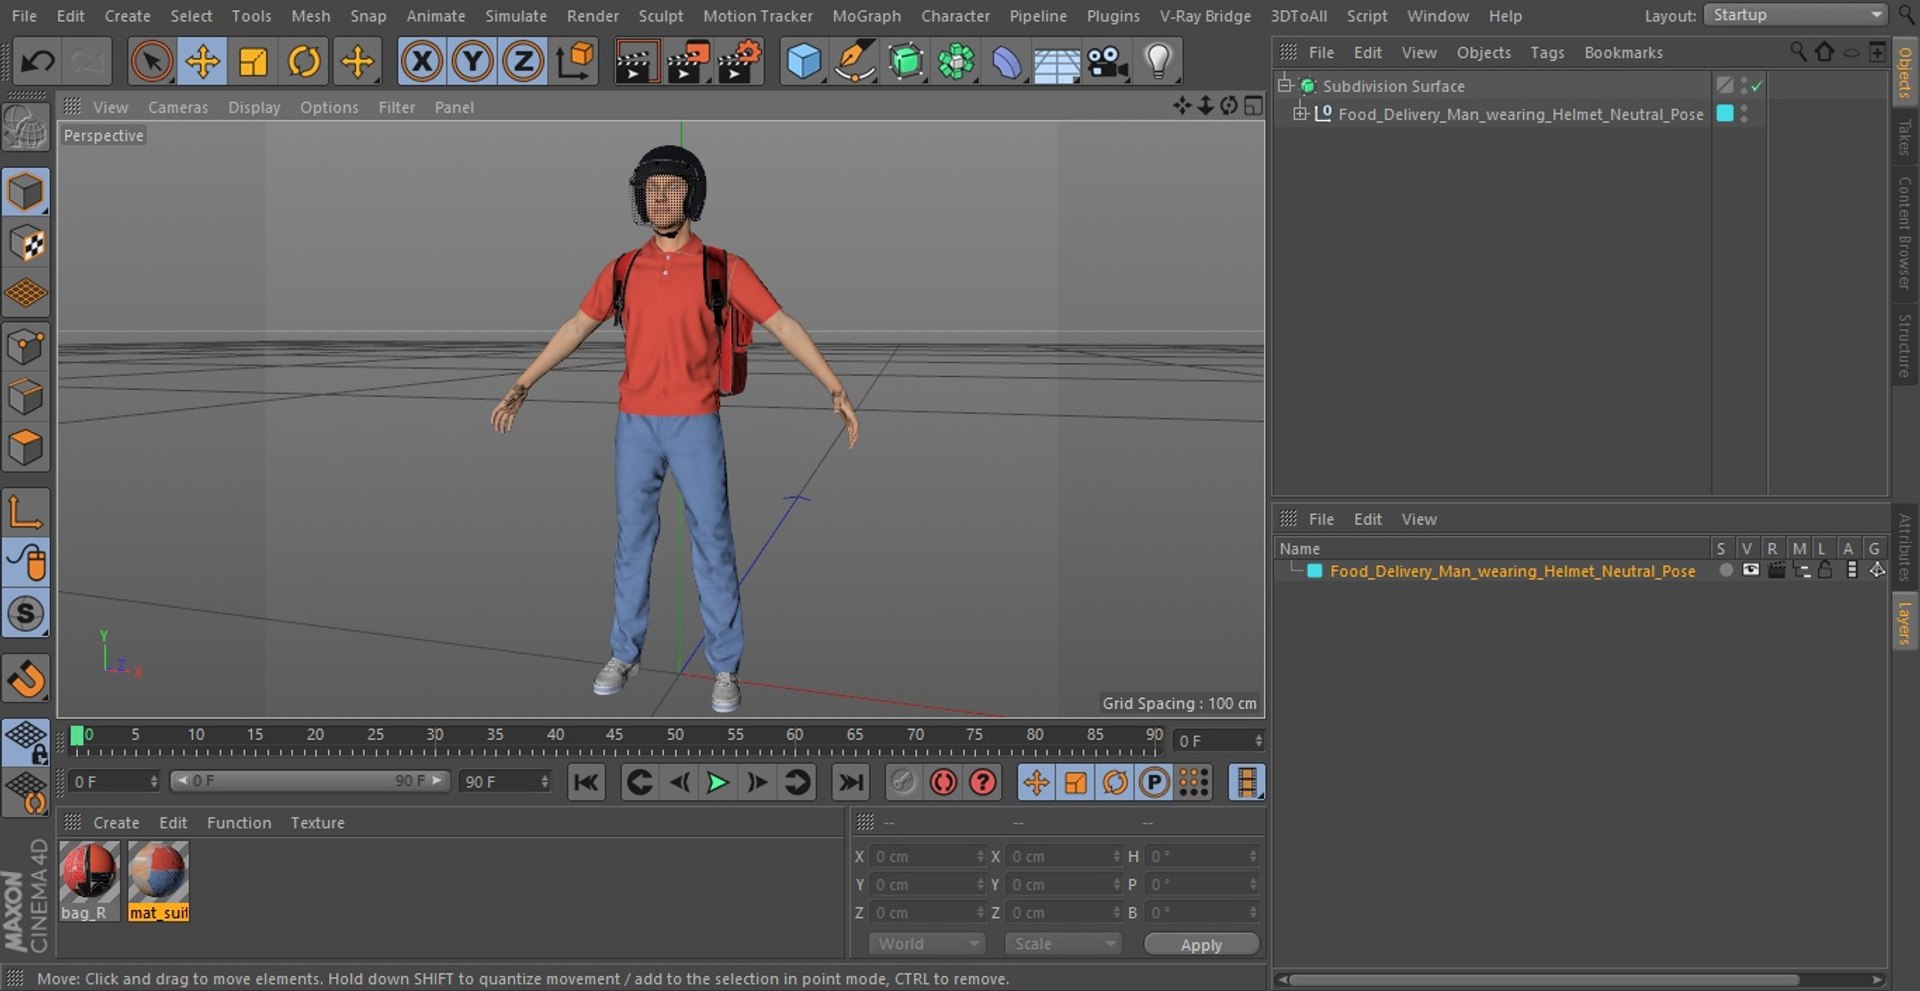This screenshot has width=1920, height=991.
Task: Click the Undo arrow icon
Action: pos(38,62)
